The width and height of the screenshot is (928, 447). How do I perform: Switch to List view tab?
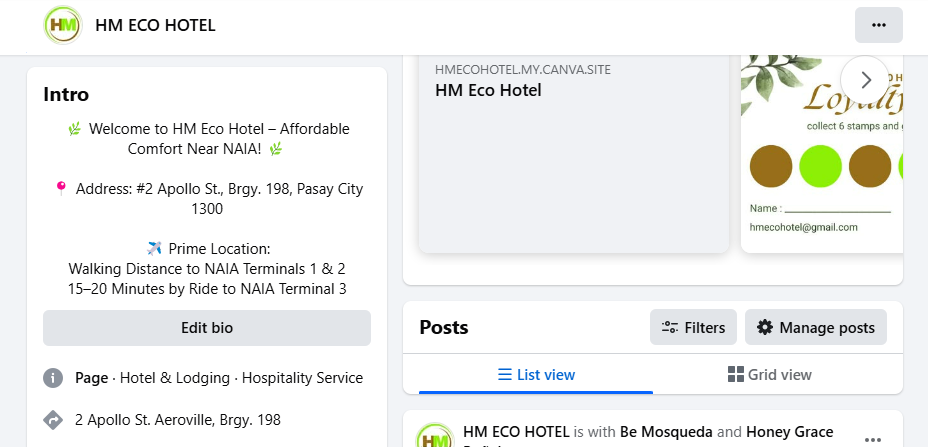click(536, 375)
